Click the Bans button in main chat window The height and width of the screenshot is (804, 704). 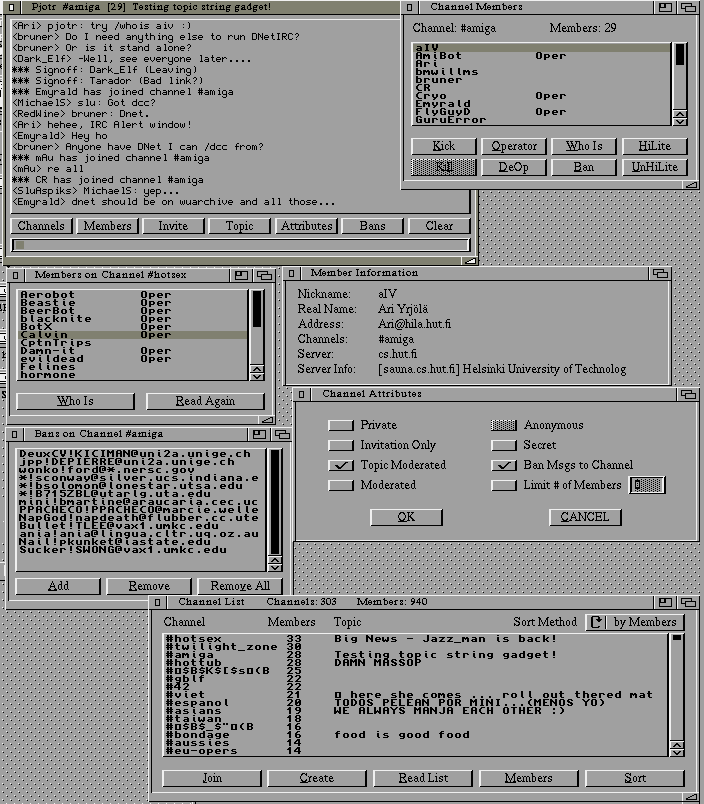(372, 226)
